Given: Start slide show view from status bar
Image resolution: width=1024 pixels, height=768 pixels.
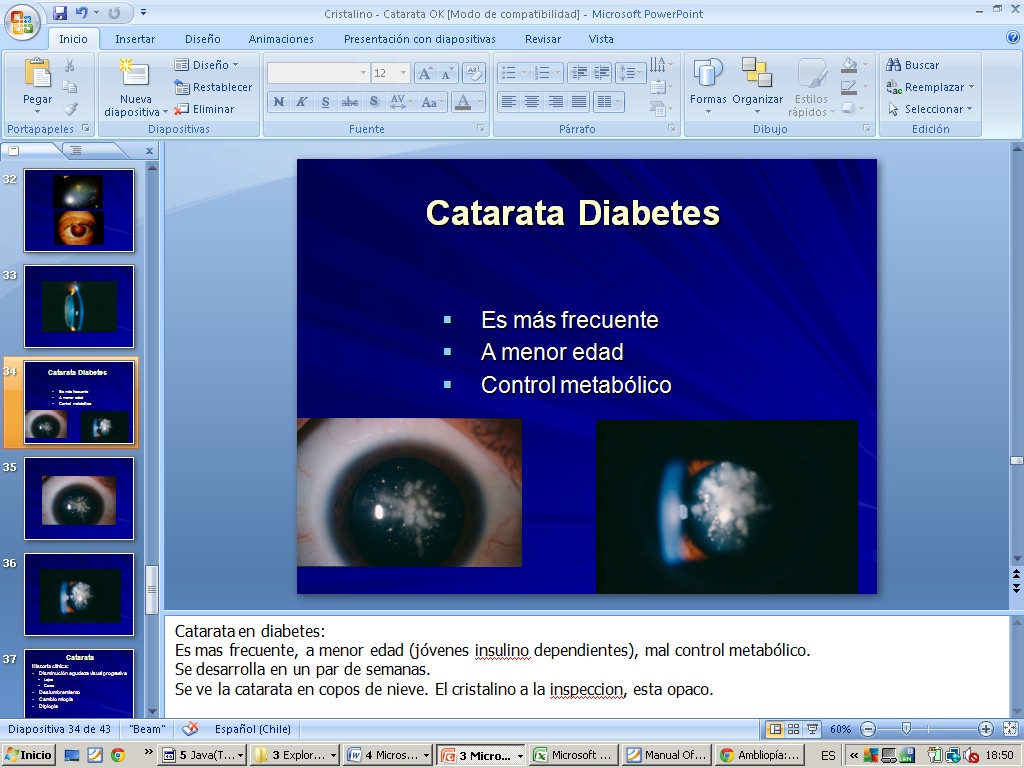Looking at the screenshot, I should 812,729.
